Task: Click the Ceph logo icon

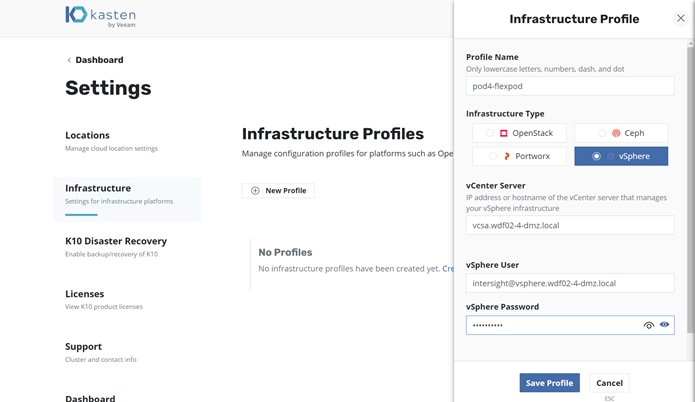Action: click(x=616, y=133)
